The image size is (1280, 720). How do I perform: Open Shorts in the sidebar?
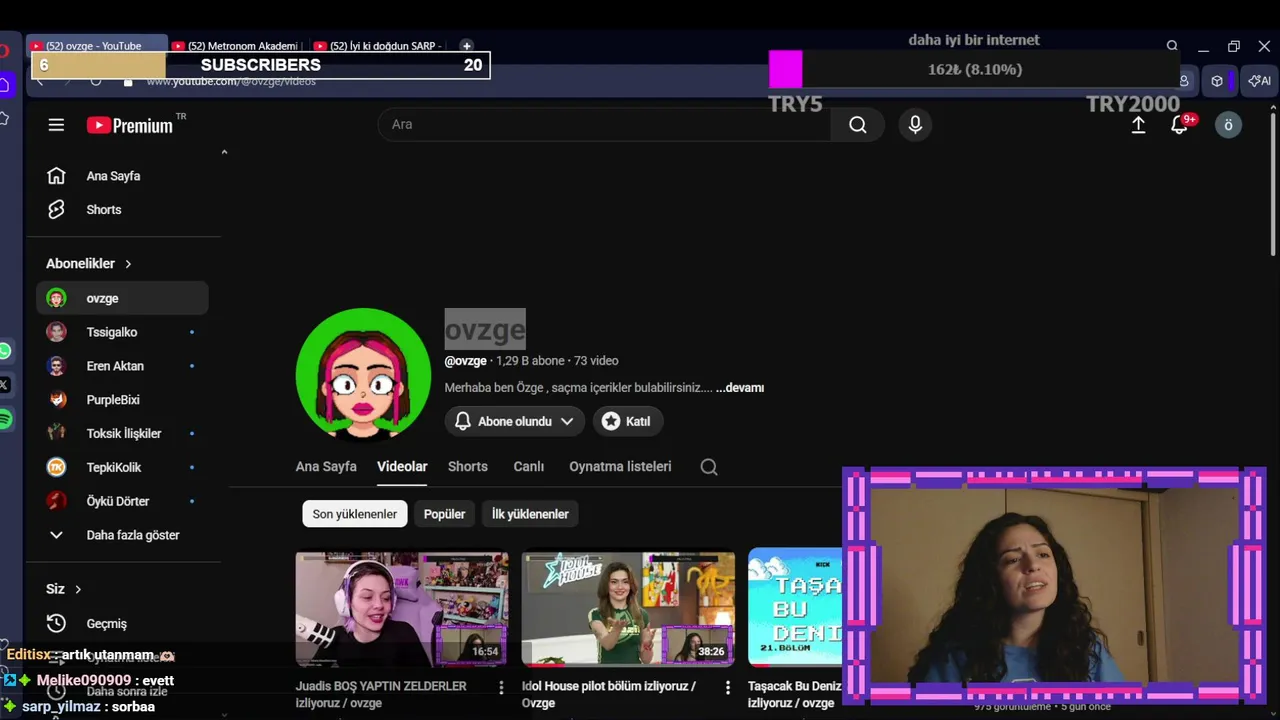[x=122, y=210]
